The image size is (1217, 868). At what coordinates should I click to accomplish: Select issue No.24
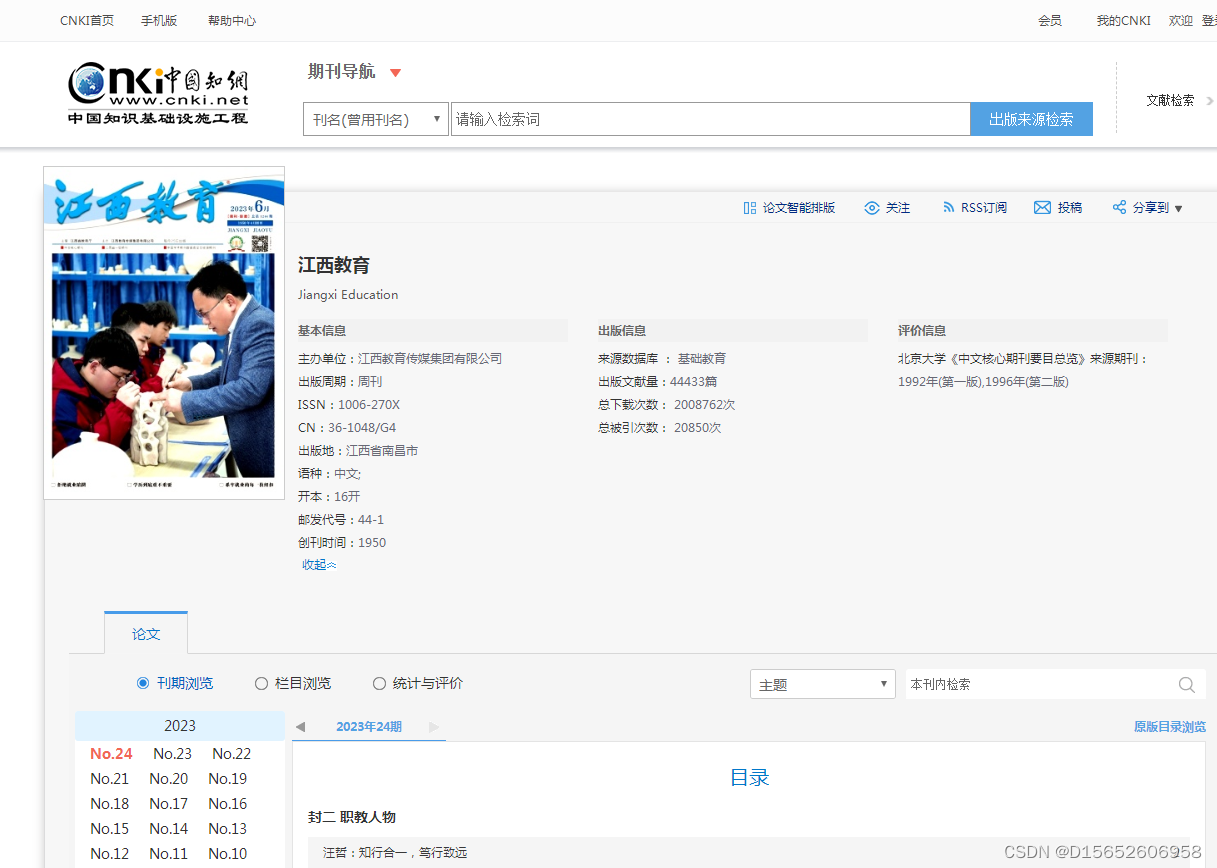tap(111, 754)
